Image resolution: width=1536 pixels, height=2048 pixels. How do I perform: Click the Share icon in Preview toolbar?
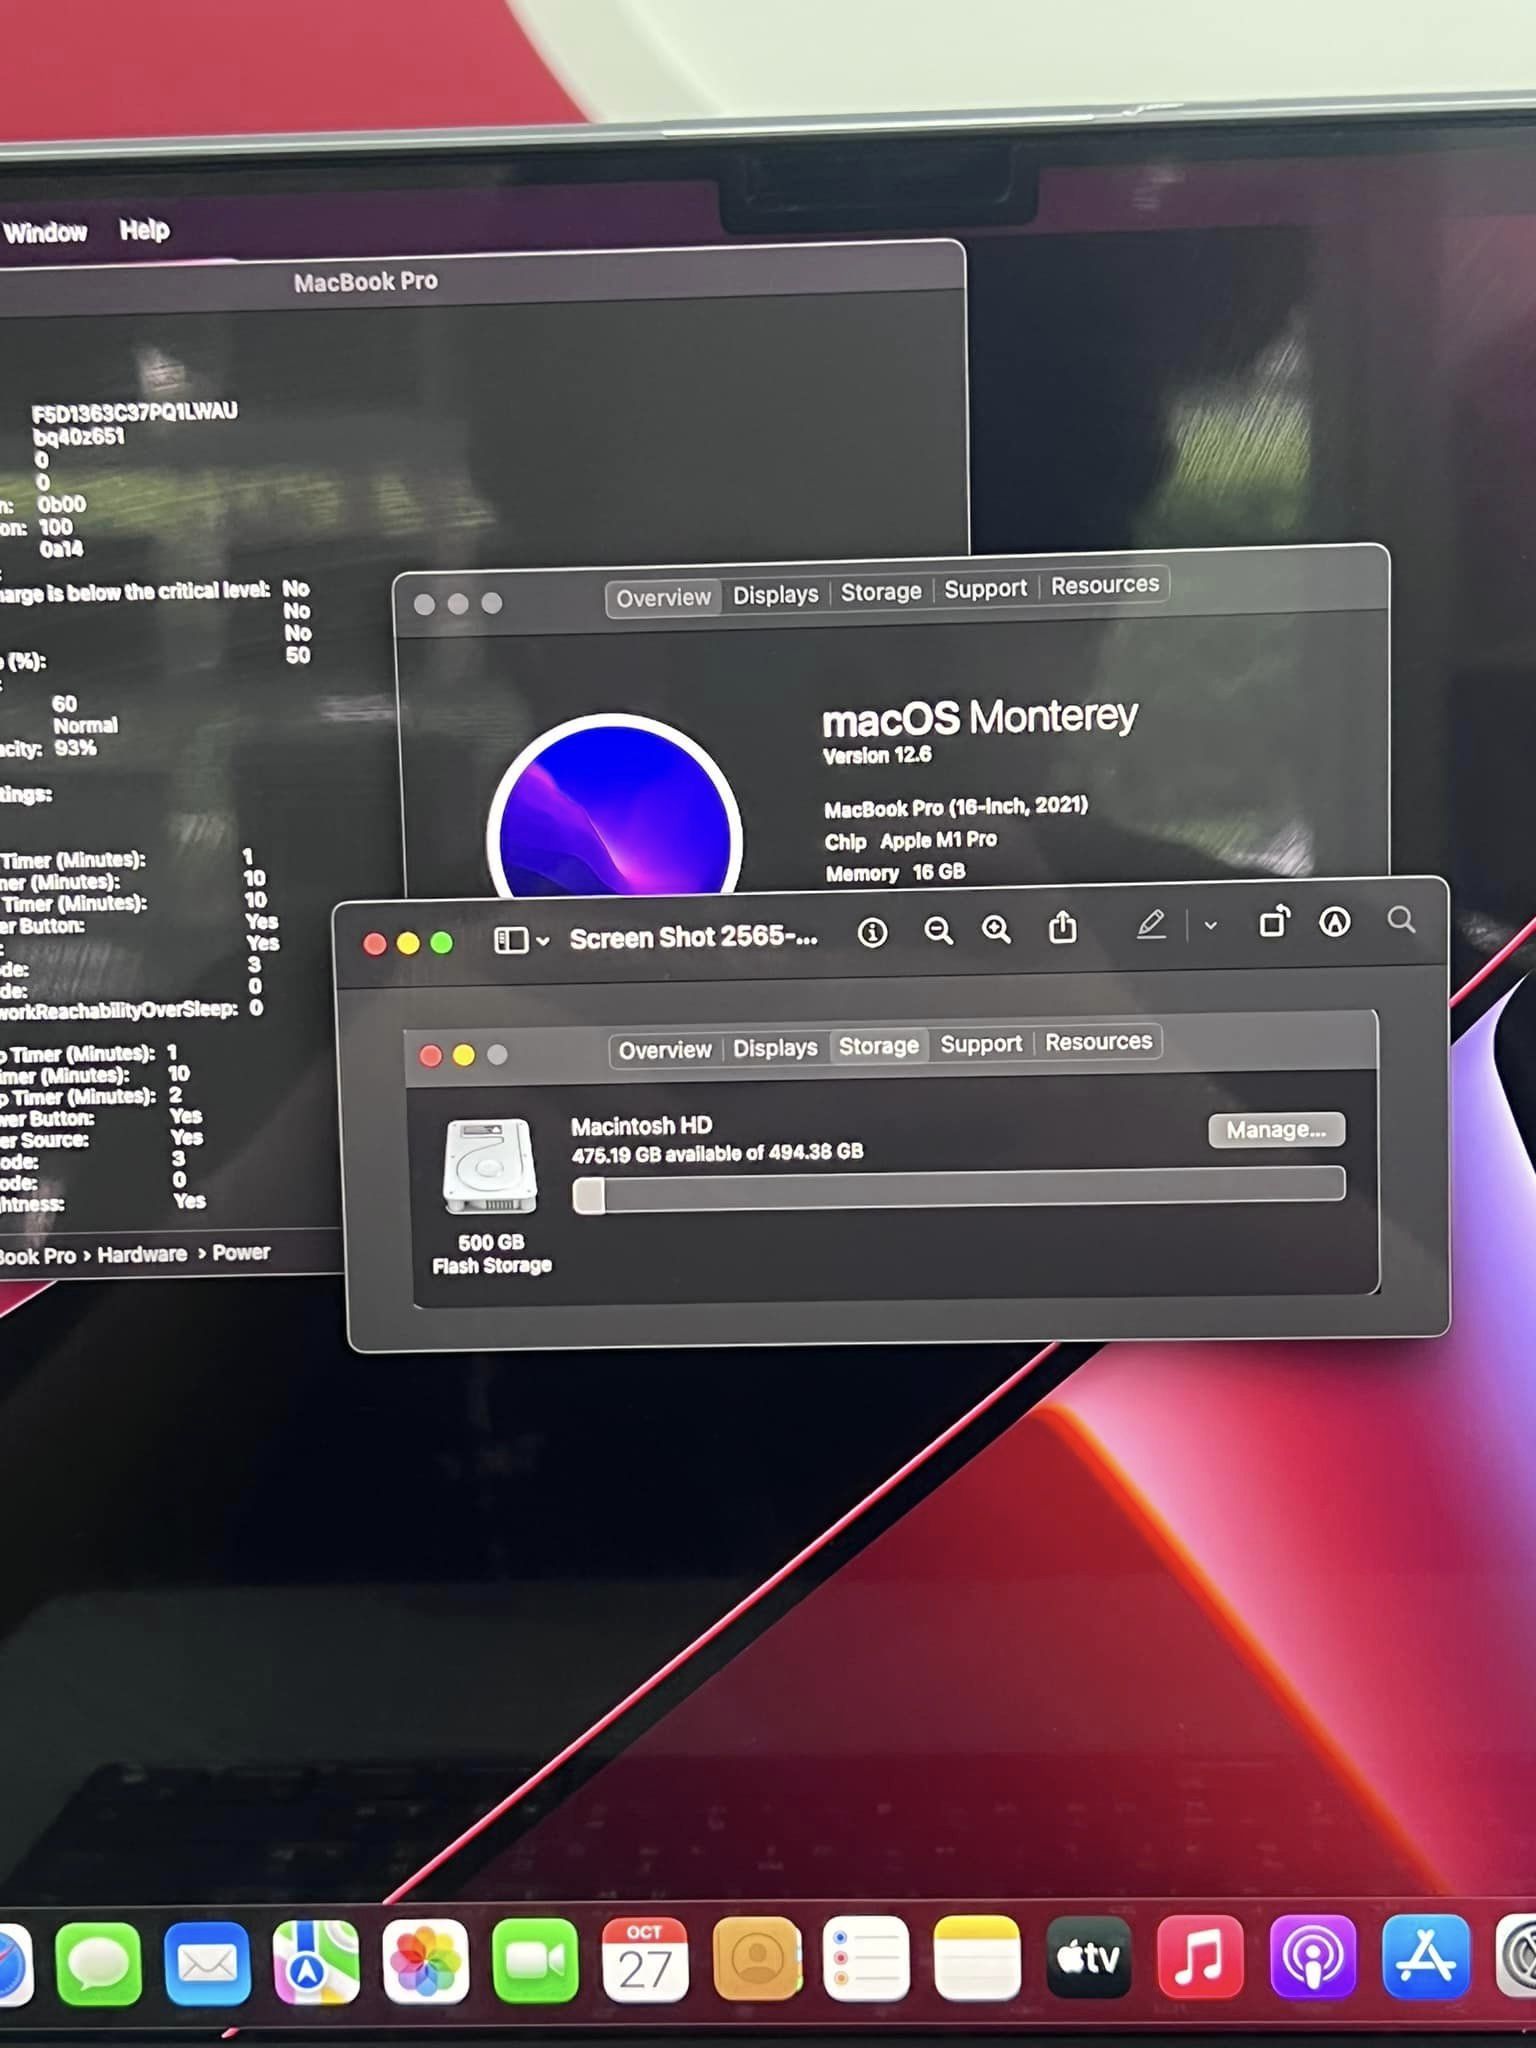(x=1062, y=928)
